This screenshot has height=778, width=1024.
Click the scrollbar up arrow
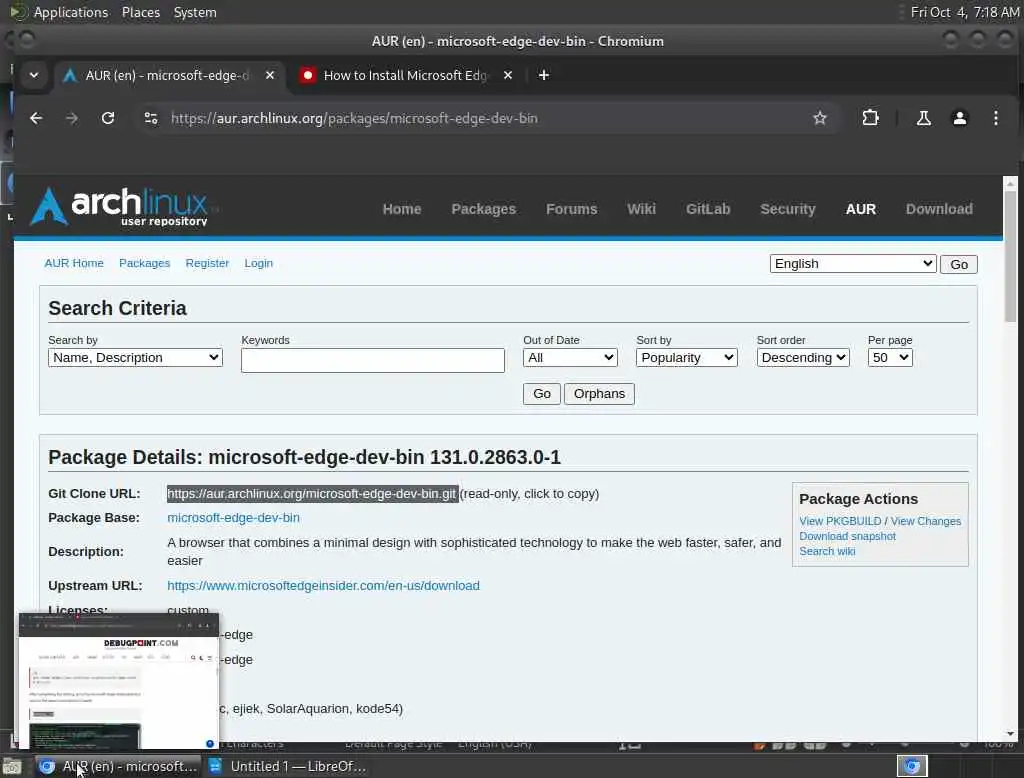[1010, 184]
